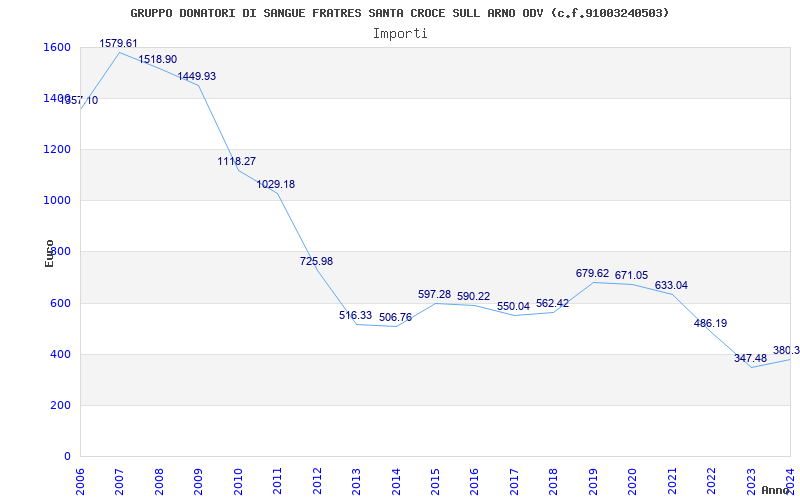Click the x-axis year 2018

tap(554, 482)
